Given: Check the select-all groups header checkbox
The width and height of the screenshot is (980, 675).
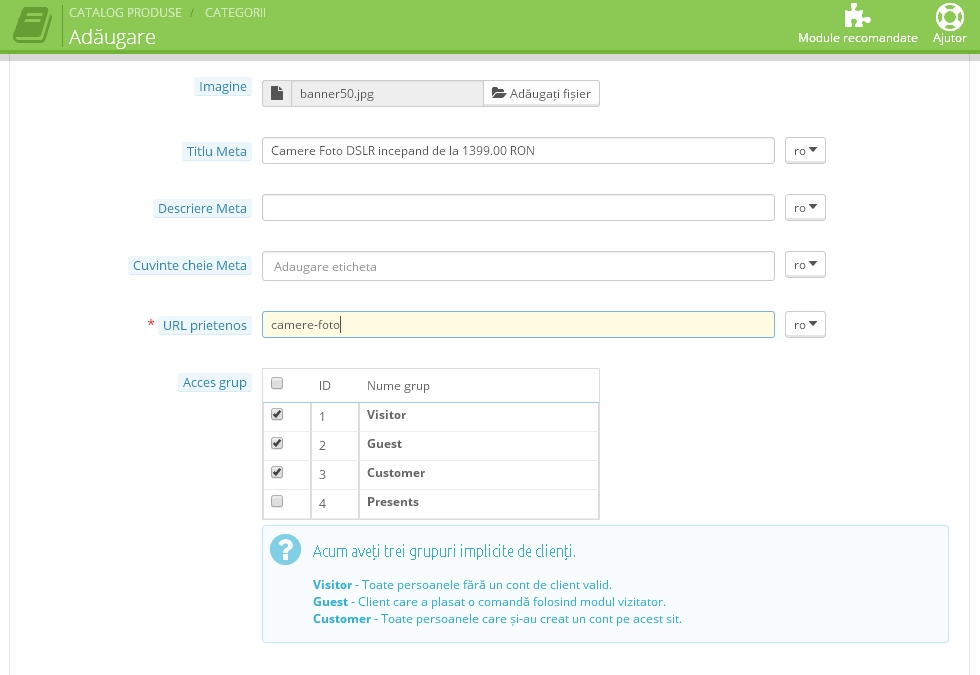Looking at the screenshot, I should [x=277, y=383].
